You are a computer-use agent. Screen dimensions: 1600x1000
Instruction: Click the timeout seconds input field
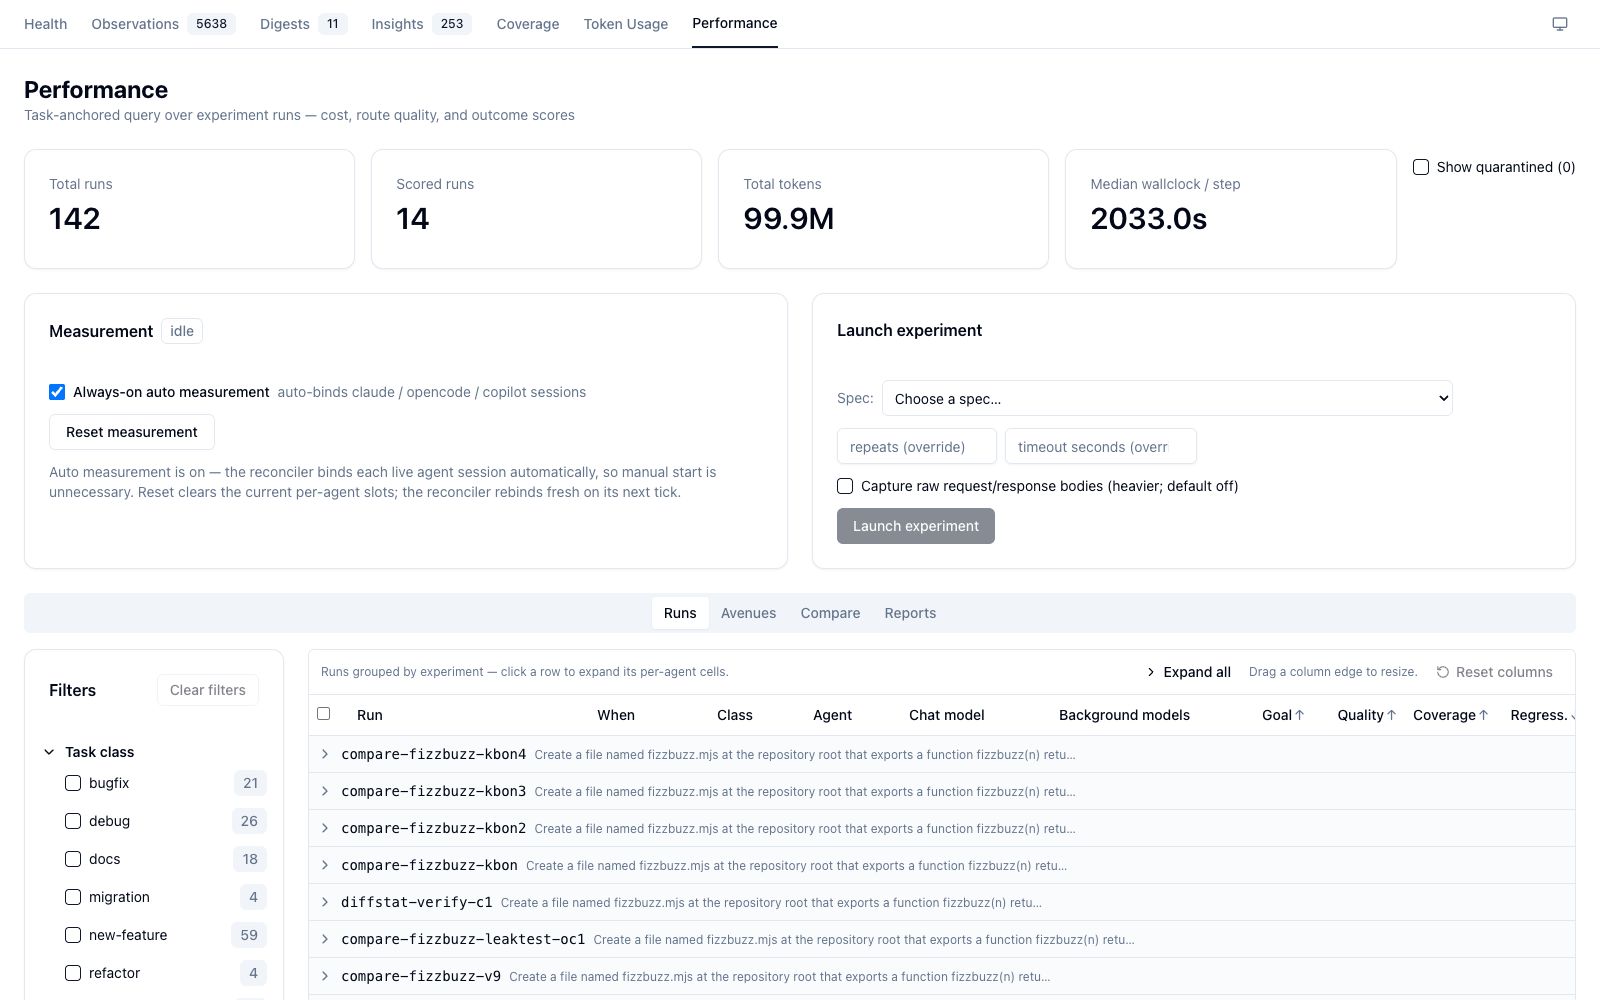click(1101, 446)
